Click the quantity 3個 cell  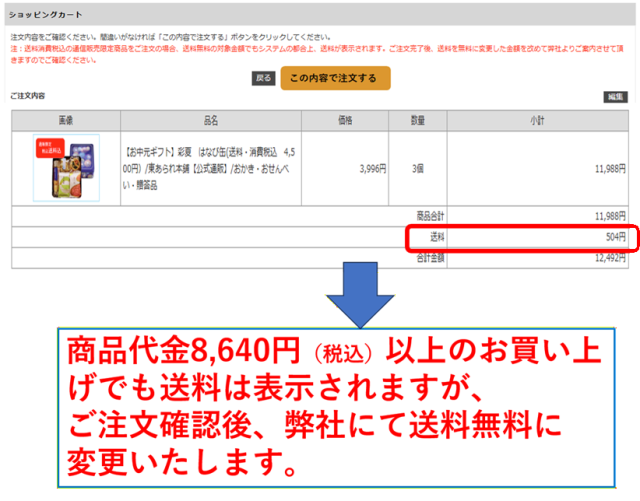coord(418,169)
